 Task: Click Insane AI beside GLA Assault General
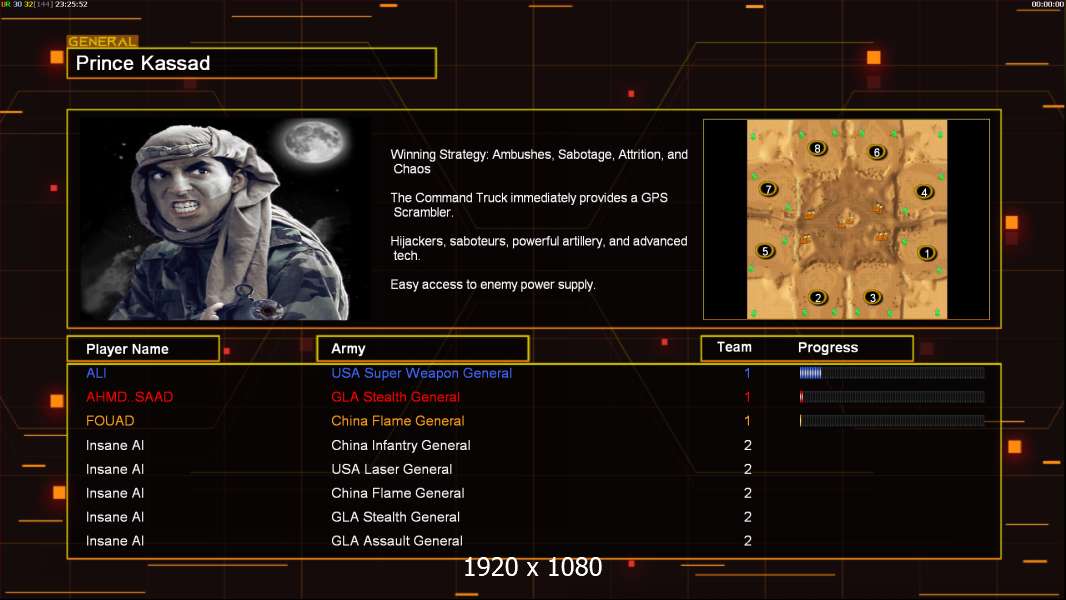[115, 541]
